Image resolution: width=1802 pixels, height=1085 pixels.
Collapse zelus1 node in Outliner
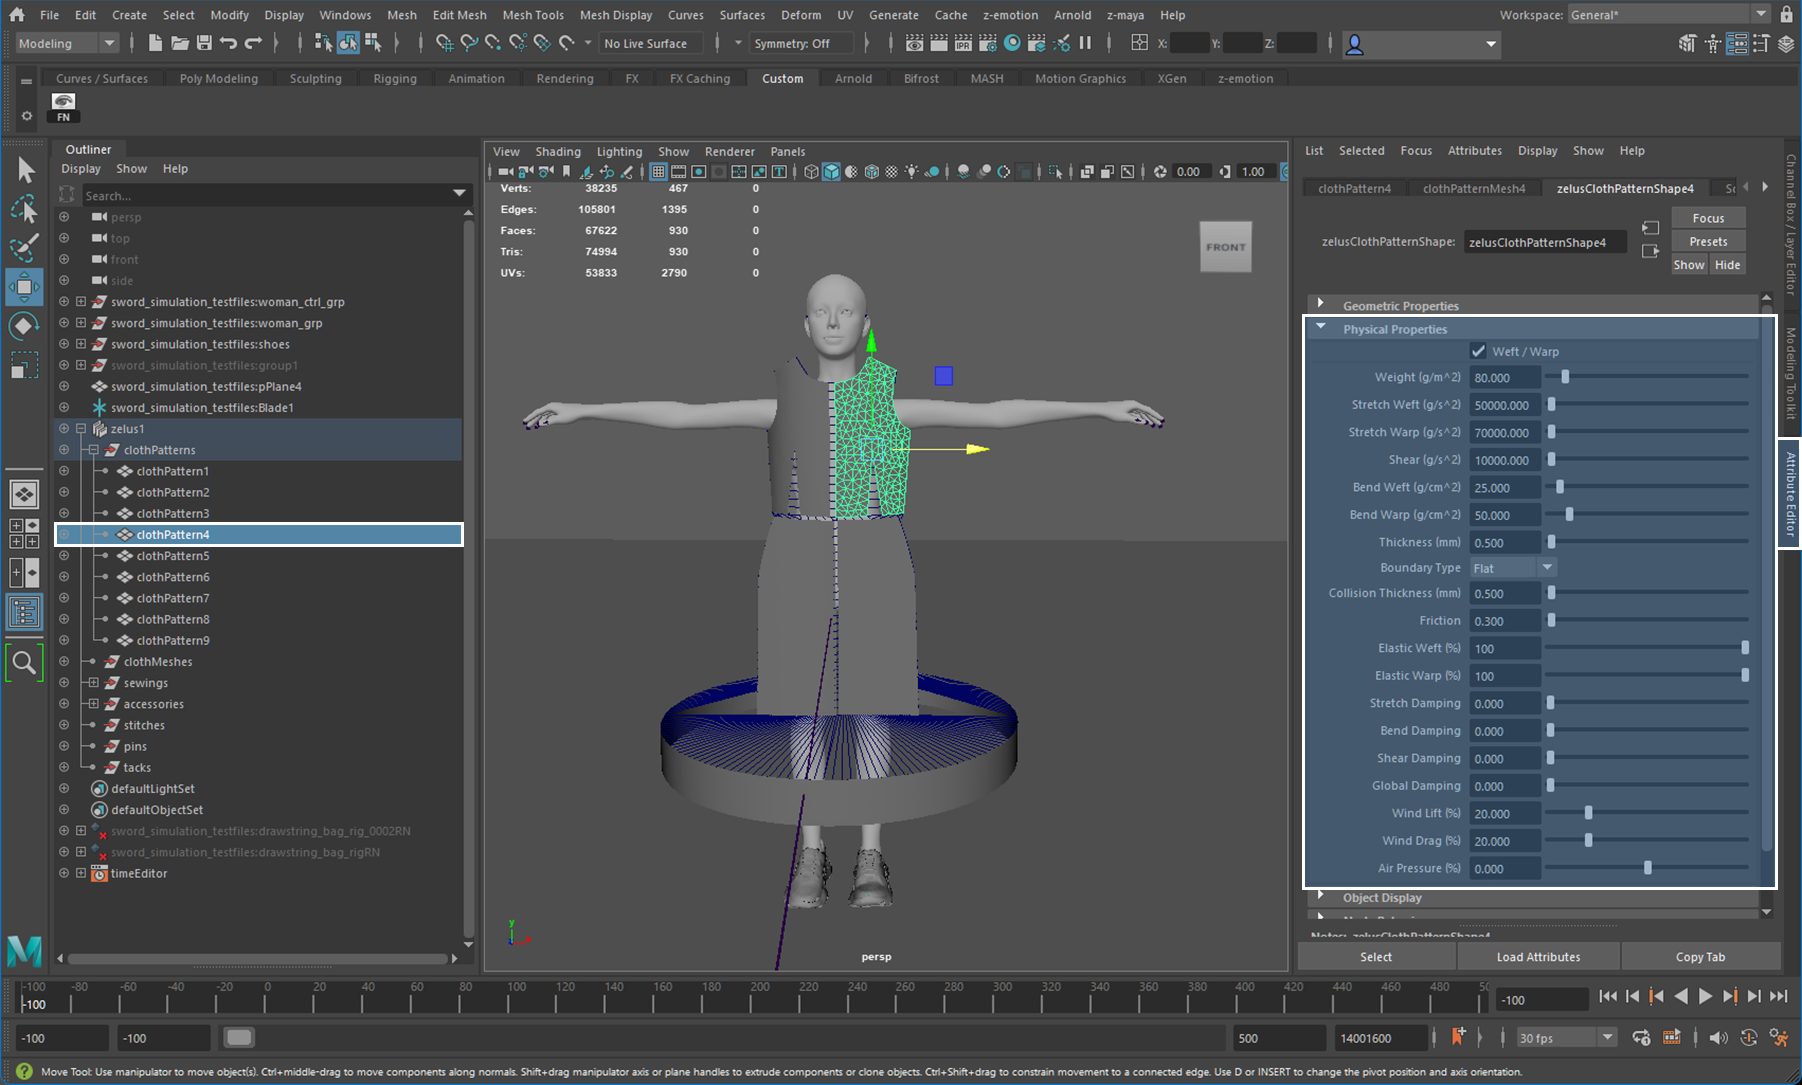pos(81,428)
